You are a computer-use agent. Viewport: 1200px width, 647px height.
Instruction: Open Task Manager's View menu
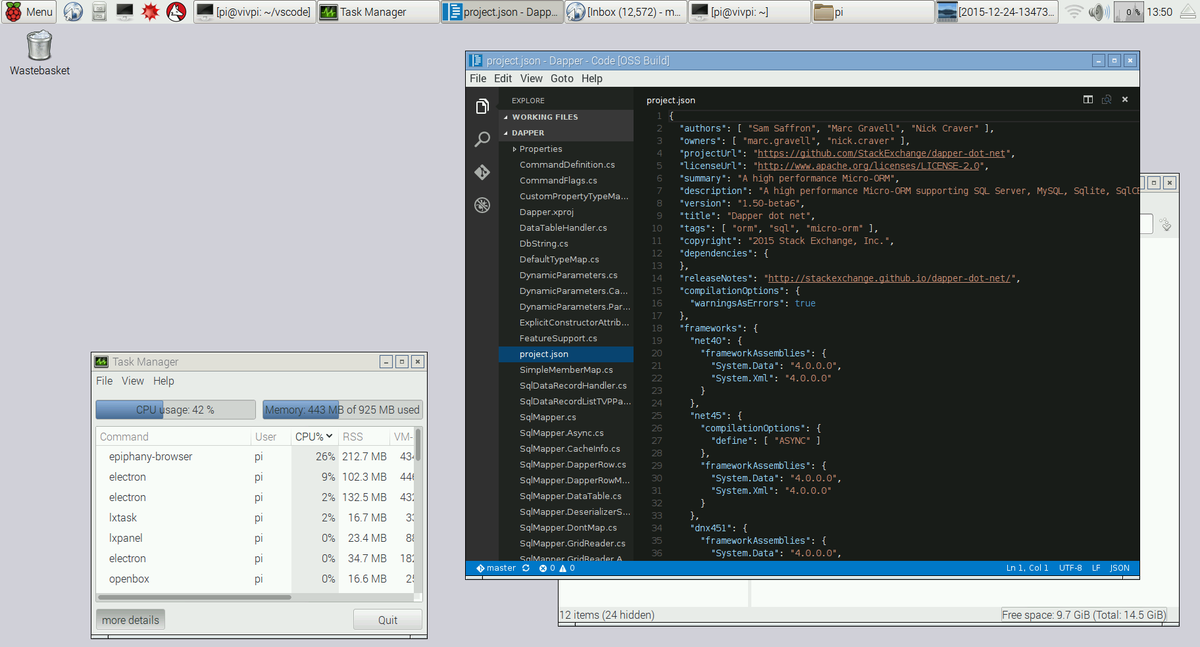[x=133, y=381]
